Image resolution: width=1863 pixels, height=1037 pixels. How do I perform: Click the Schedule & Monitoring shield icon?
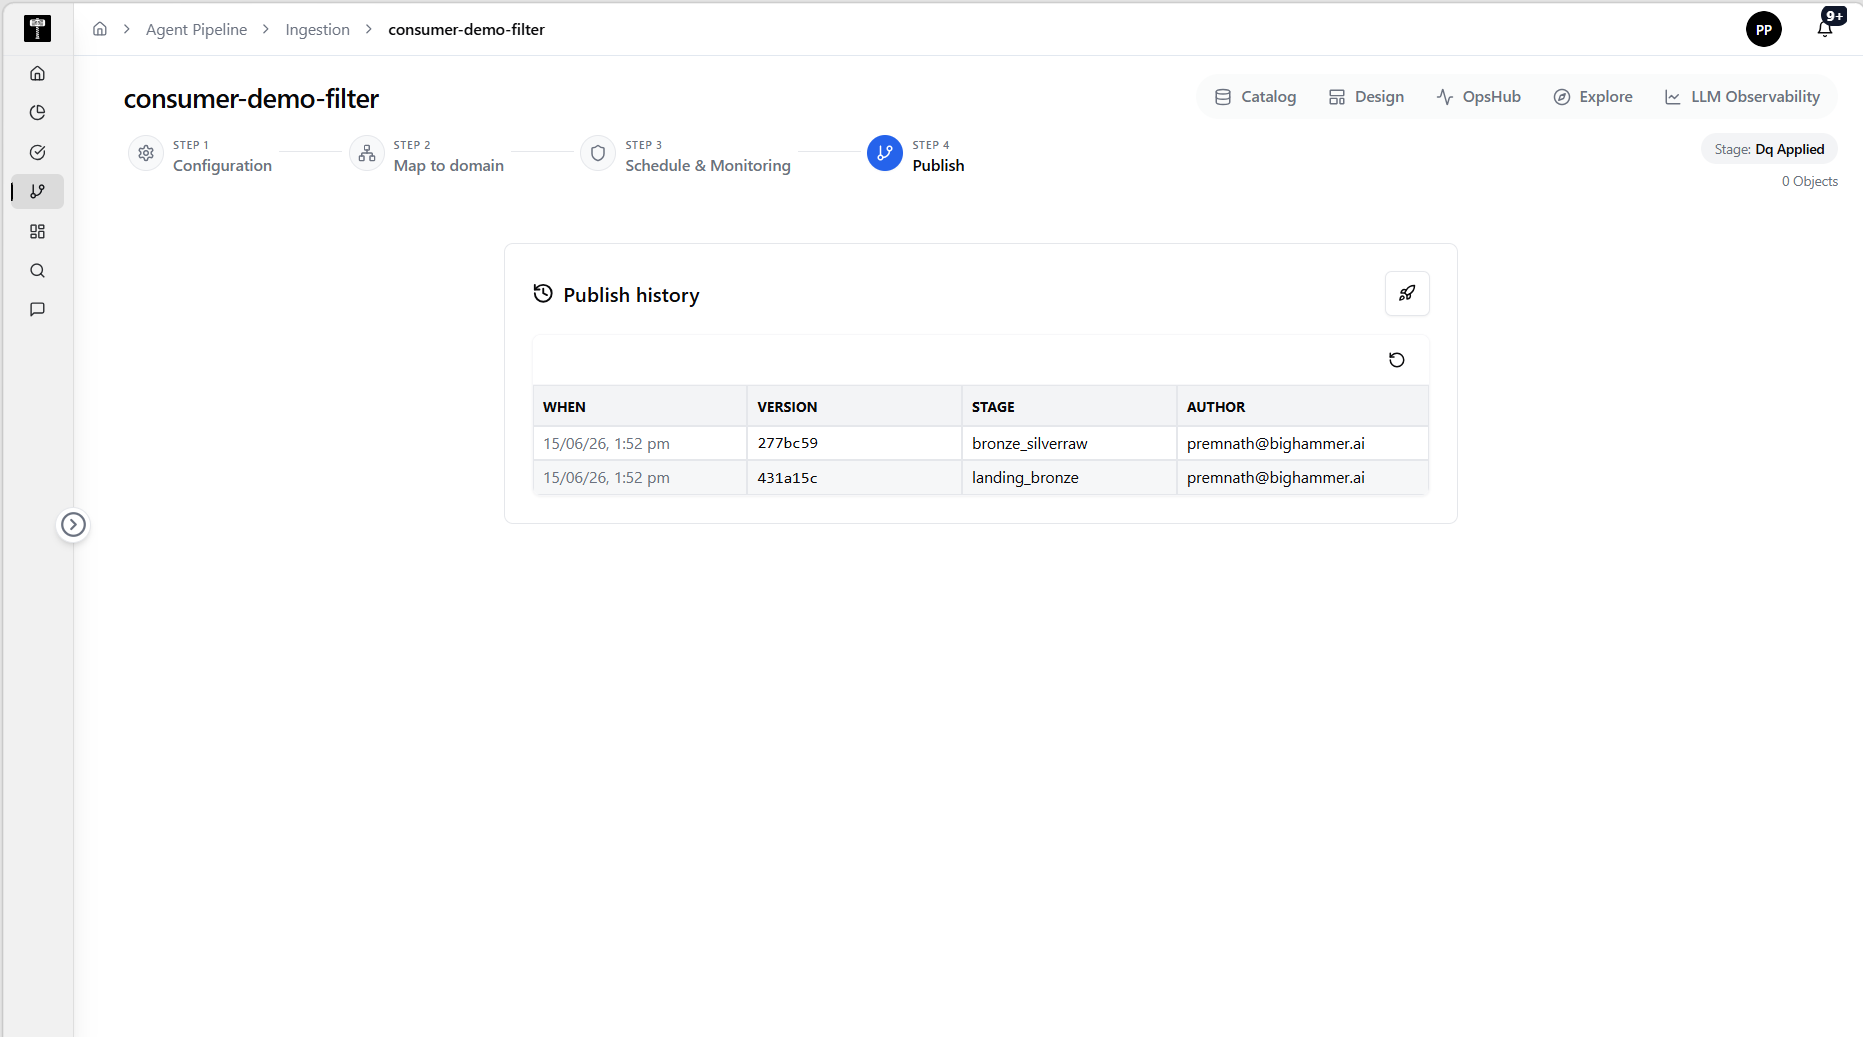point(598,153)
